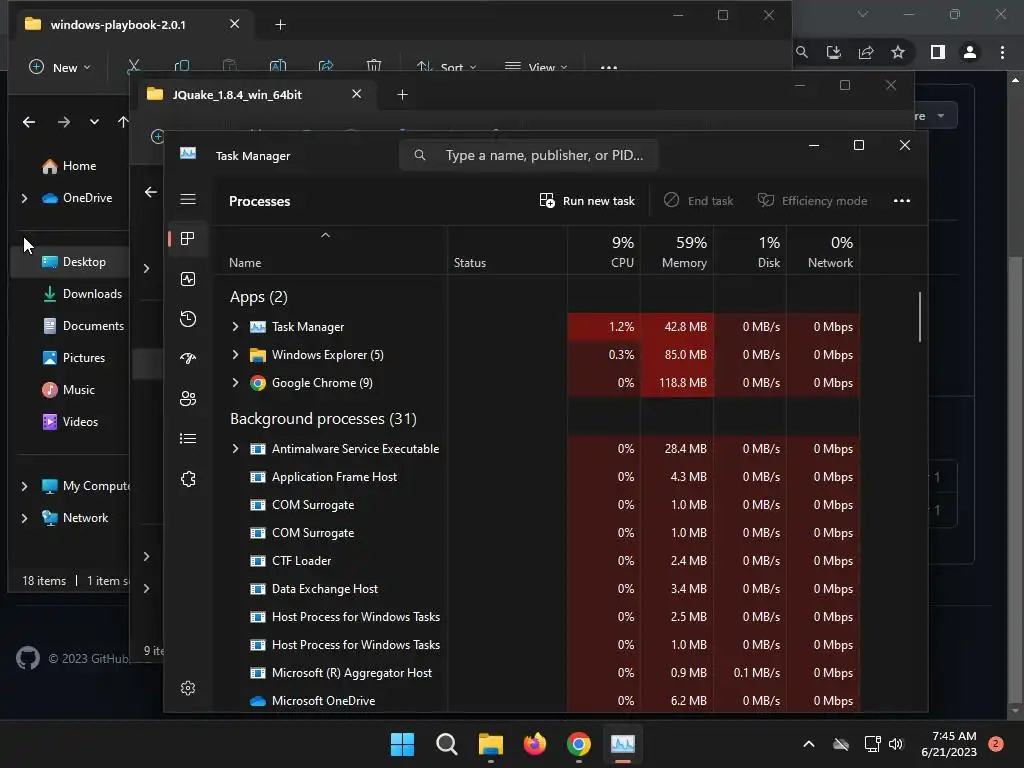1024x768 pixels.
Task: Expand the OneDrive tree node
Action: pos(24,198)
